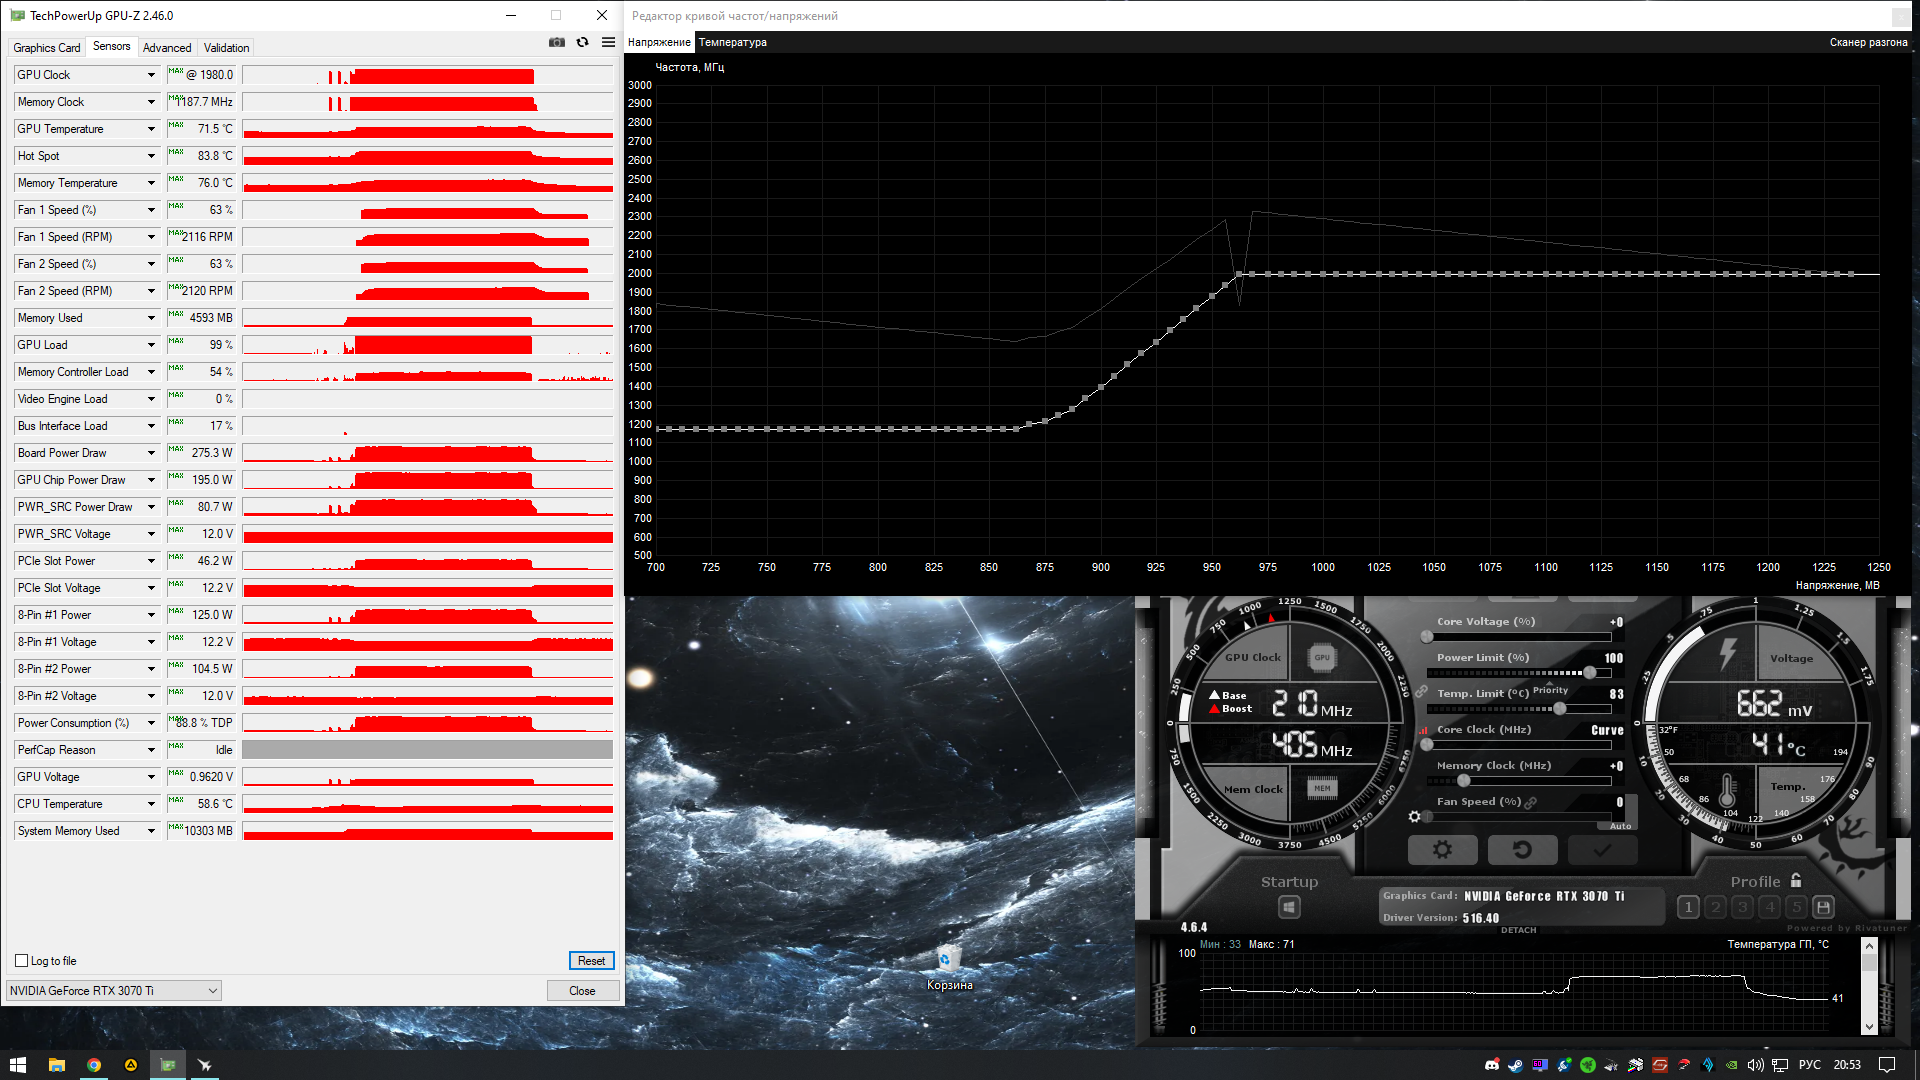Toggle Auto fan speed mode
Viewport: 1920px width, 1080px height.
click(x=1620, y=826)
